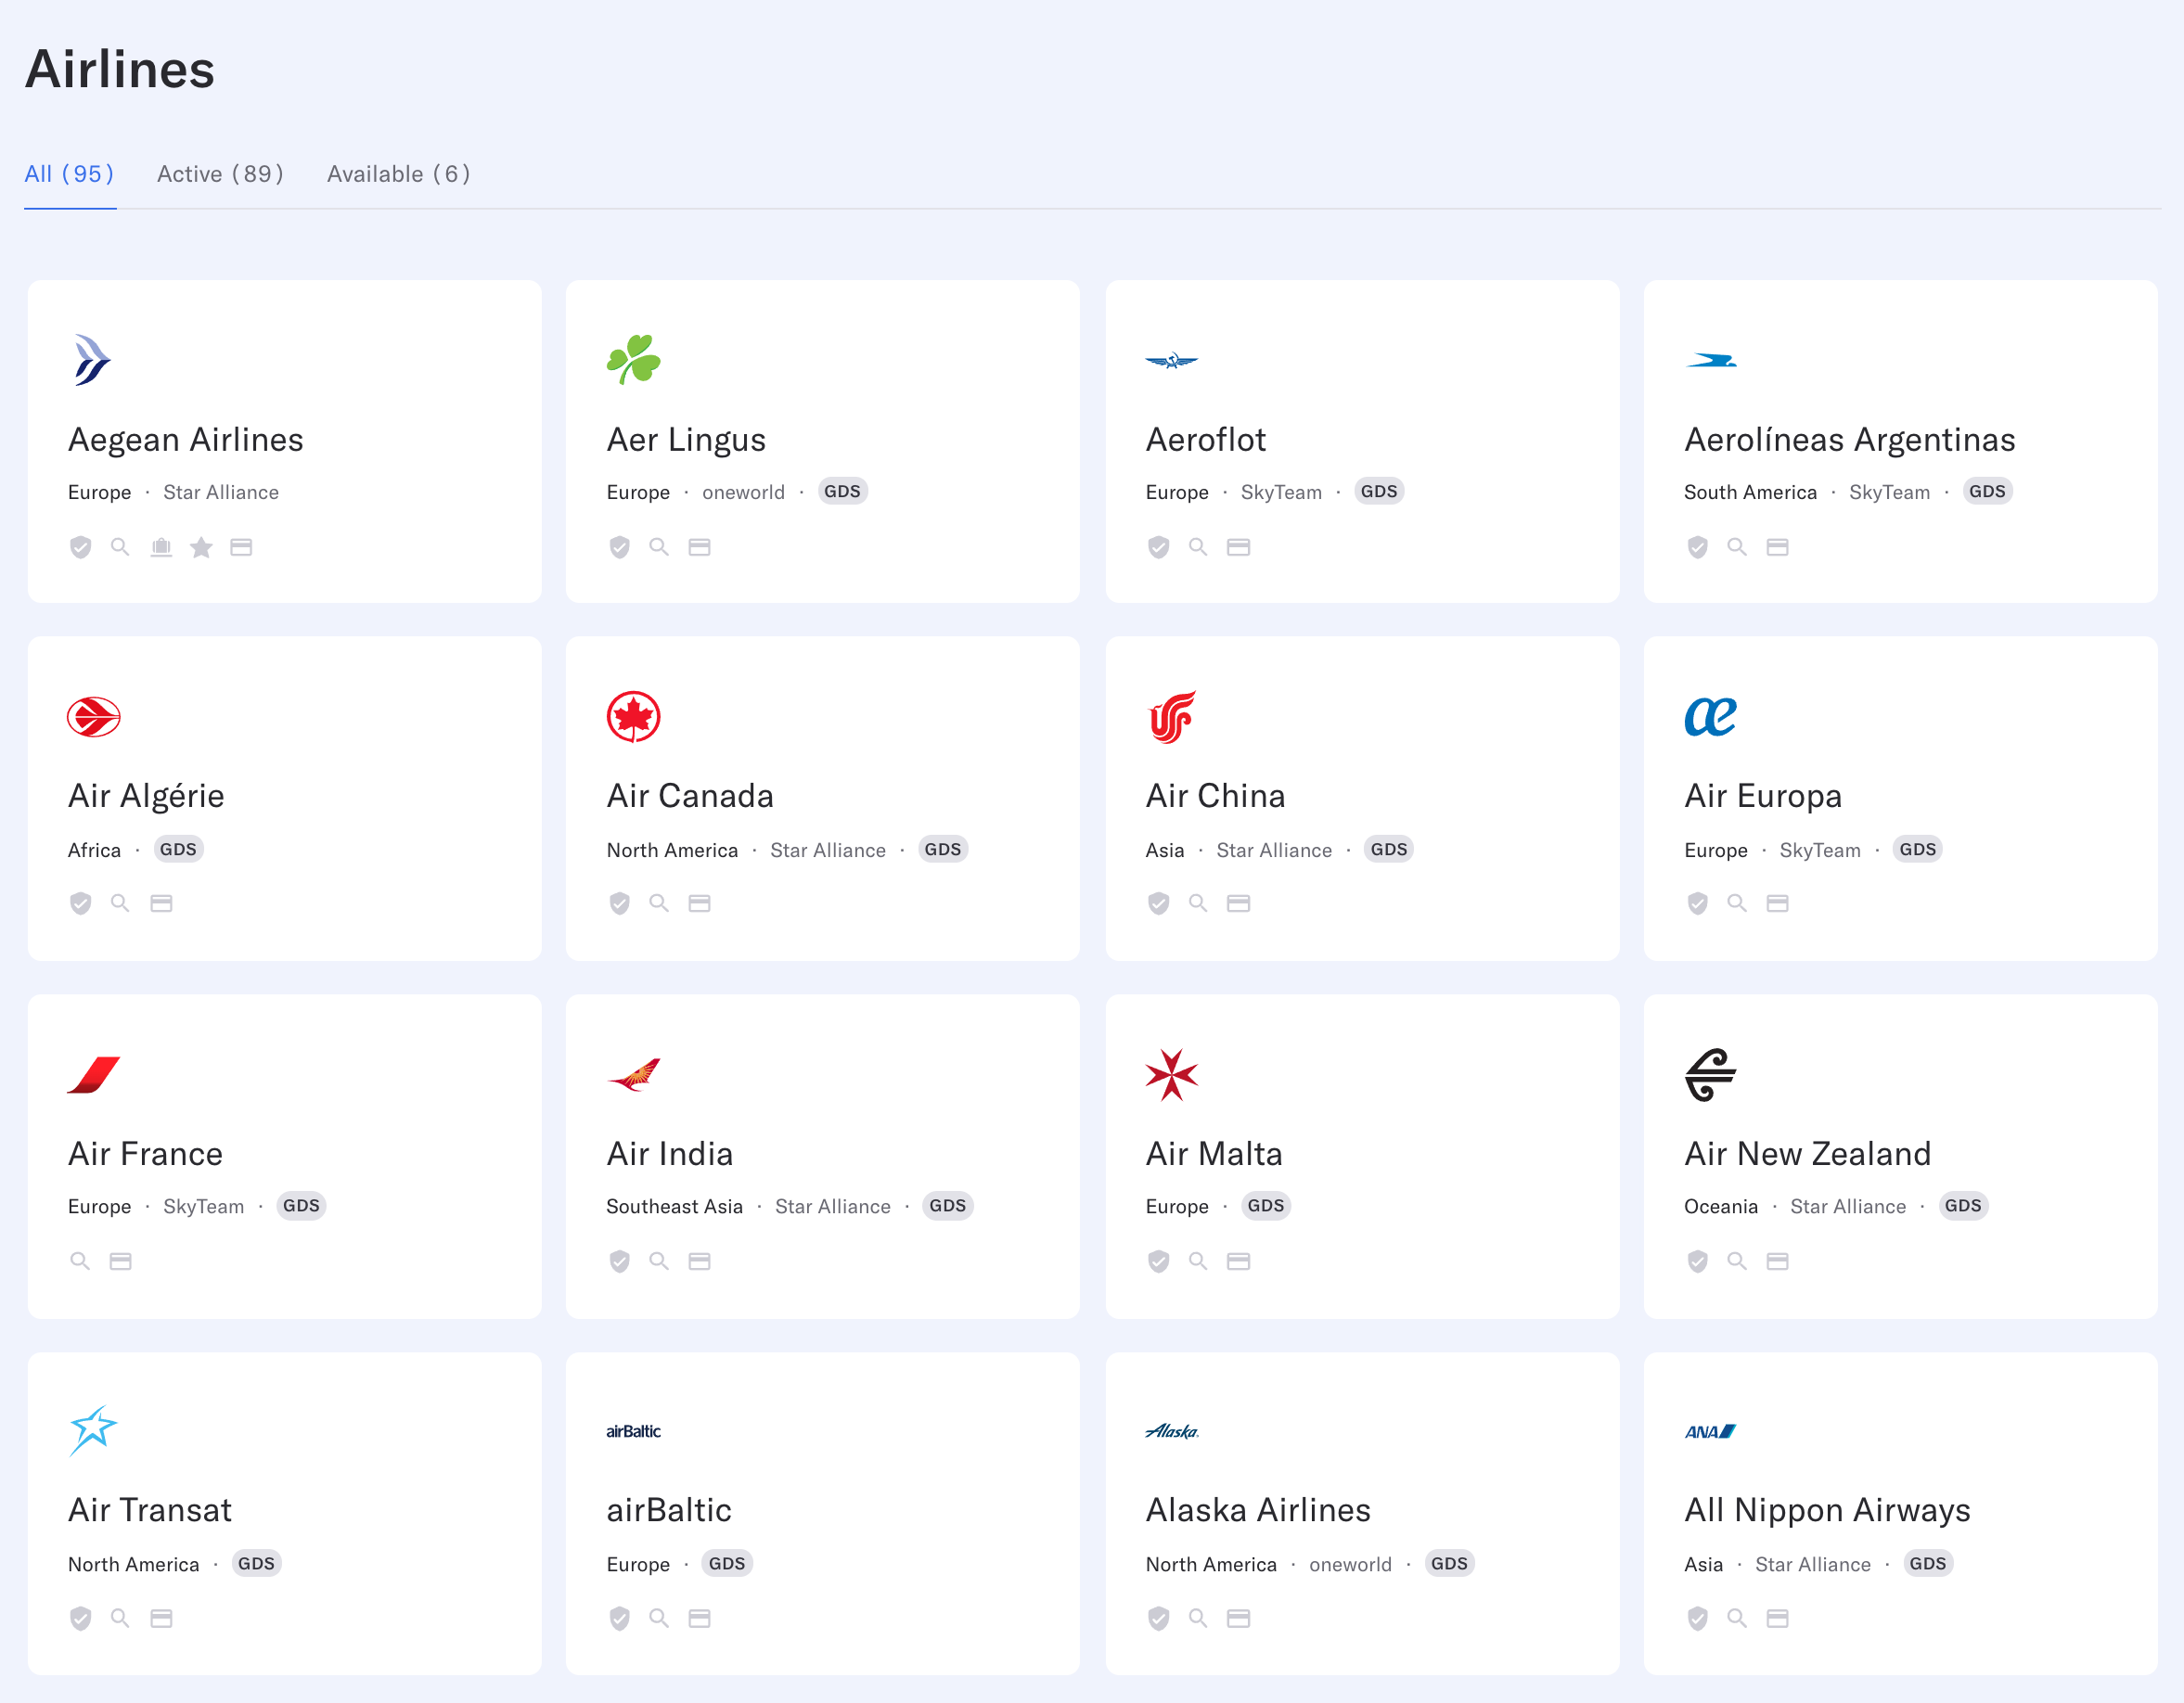Image resolution: width=2184 pixels, height=1703 pixels.
Task: Click the star icon on Aegean Airlines card
Action: [201, 547]
